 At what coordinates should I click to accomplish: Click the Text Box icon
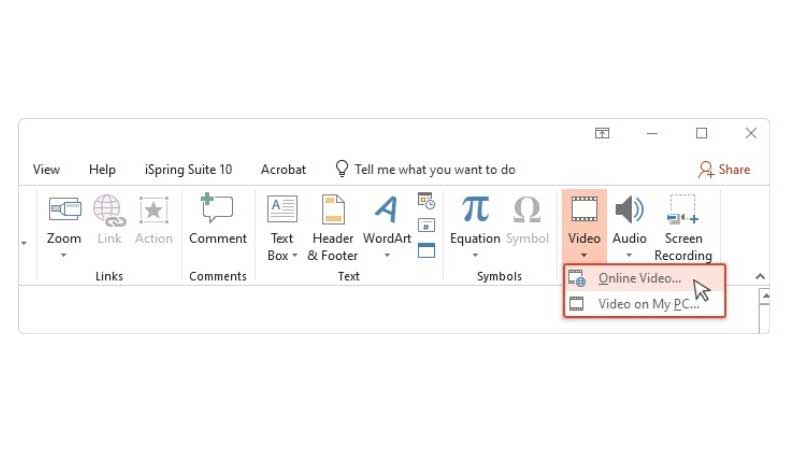282,209
